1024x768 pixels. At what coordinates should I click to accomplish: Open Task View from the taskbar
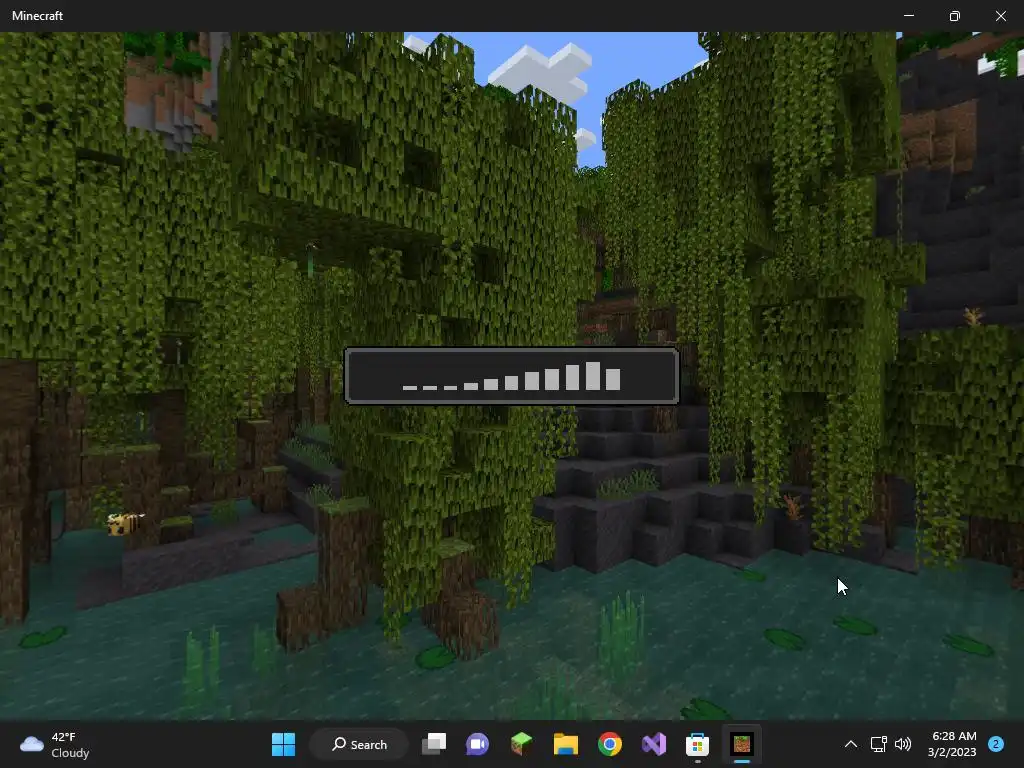pyautogui.click(x=434, y=744)
